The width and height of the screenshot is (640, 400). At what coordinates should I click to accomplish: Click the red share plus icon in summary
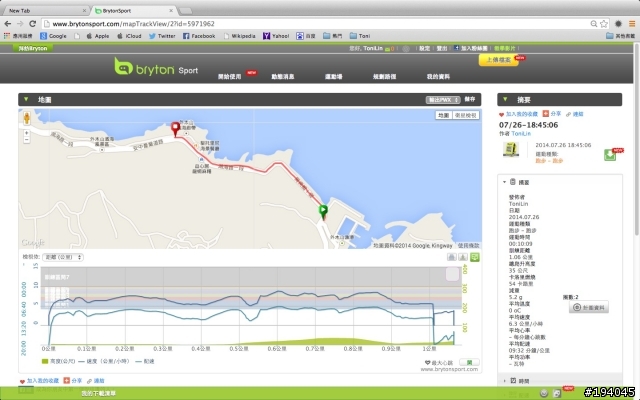[545, 114]
